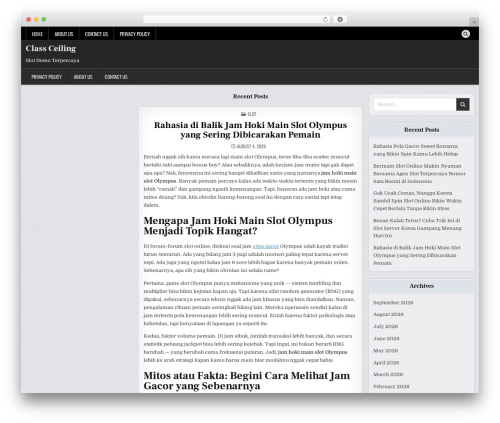This screenshot has height=423, width=500.
Task: Click heading Mitos atau Fakta
Action: point(247,381)
